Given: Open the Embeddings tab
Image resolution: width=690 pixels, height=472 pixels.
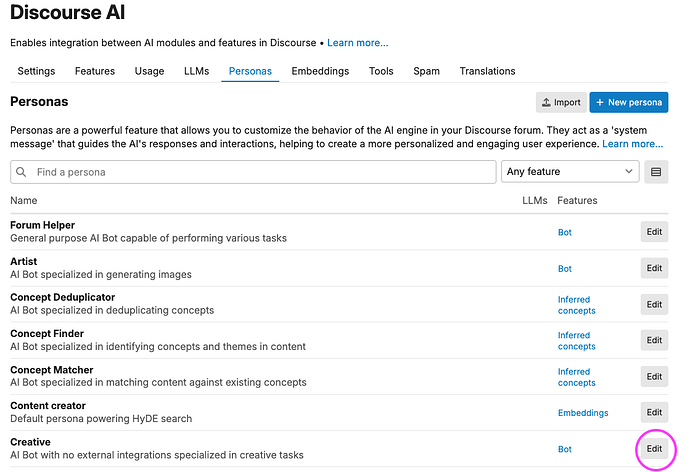Looking at the screenshot, I should click(320, 71).
